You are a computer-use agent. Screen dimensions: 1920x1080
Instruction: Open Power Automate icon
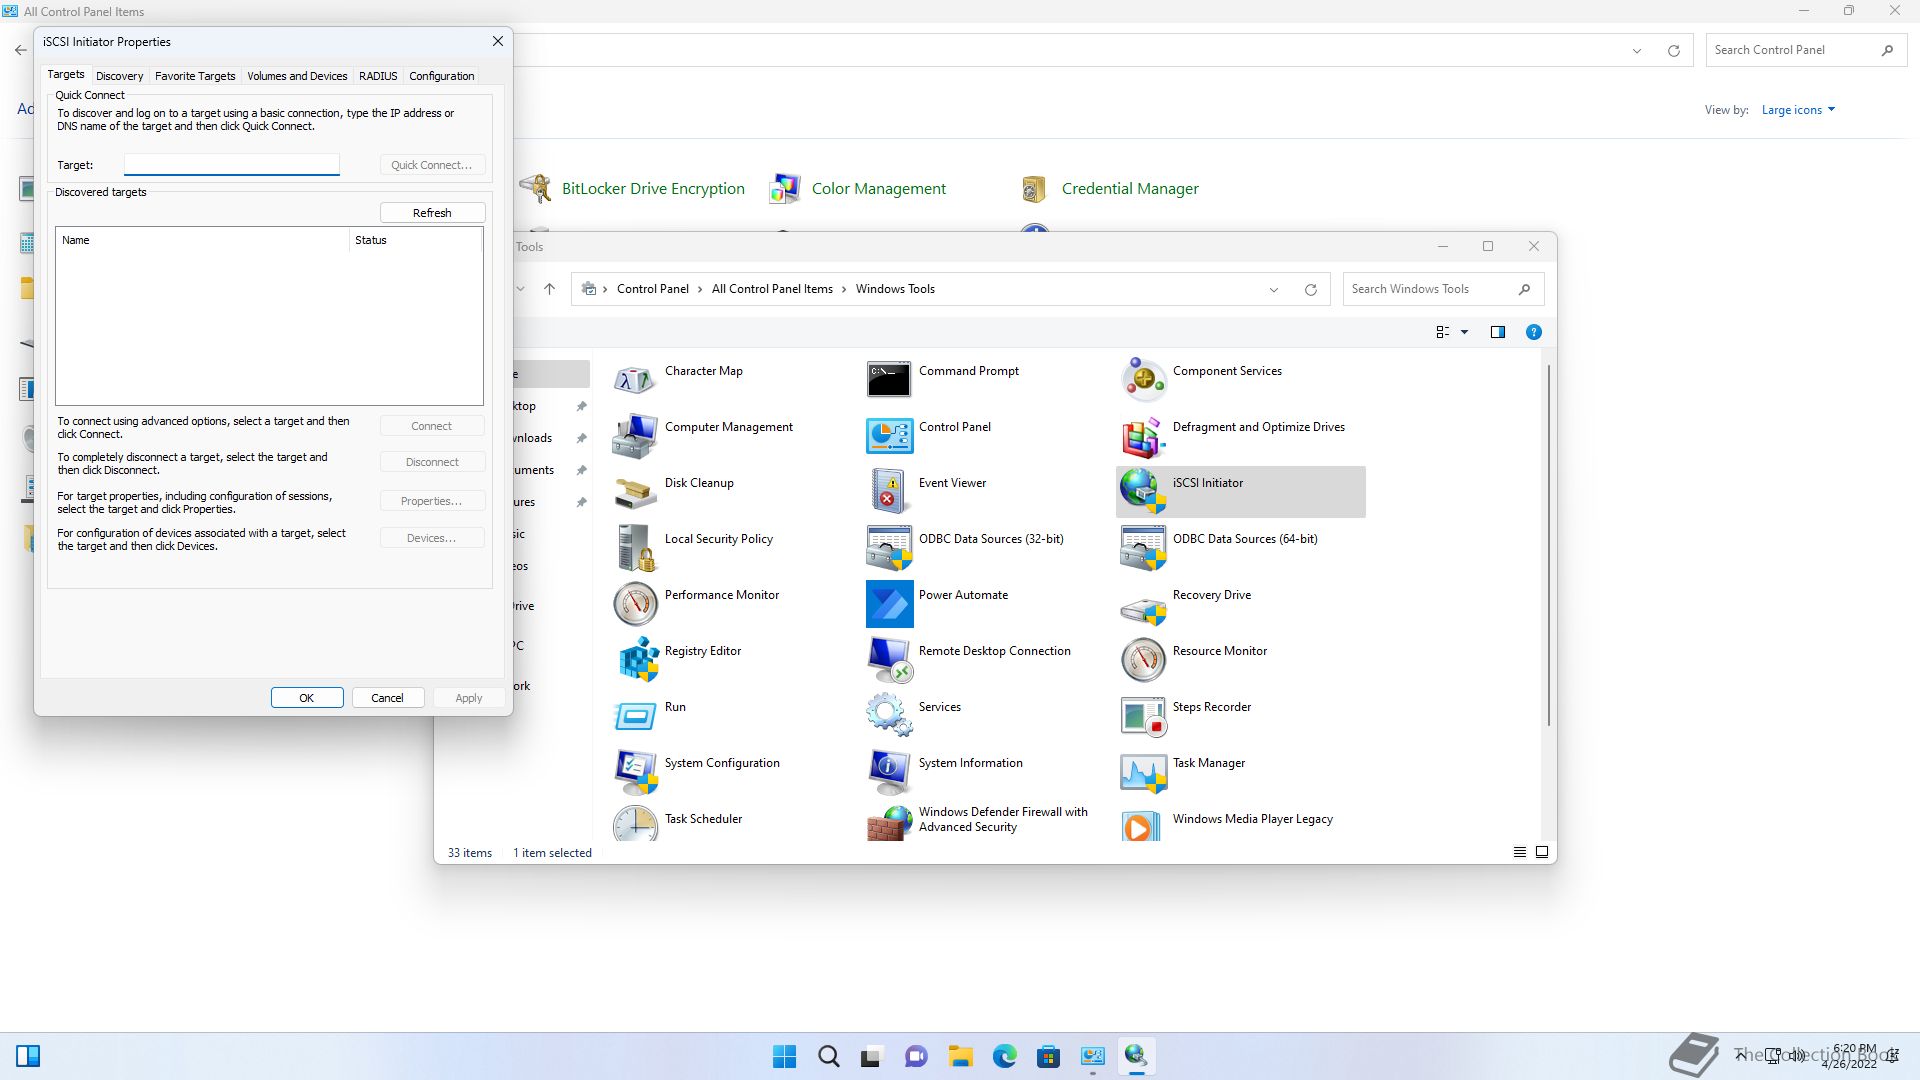click(889, 603)
